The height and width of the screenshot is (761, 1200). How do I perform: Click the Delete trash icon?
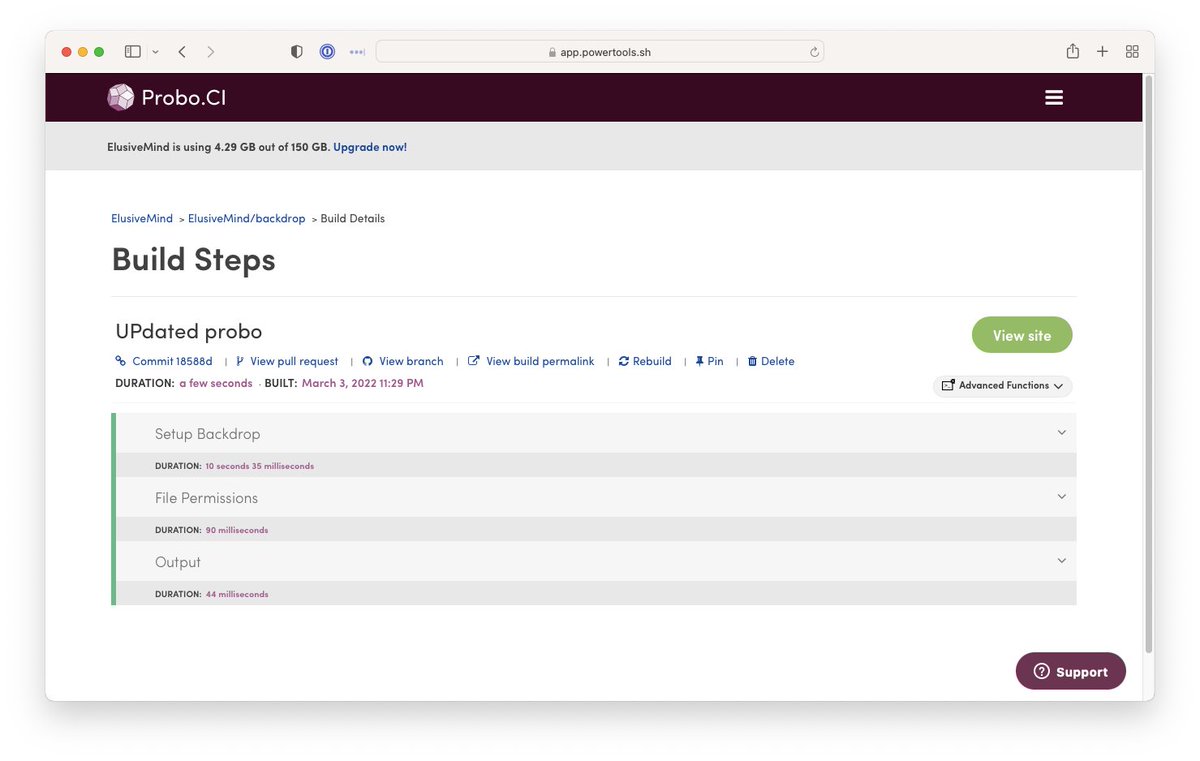[x=753, y=361]
